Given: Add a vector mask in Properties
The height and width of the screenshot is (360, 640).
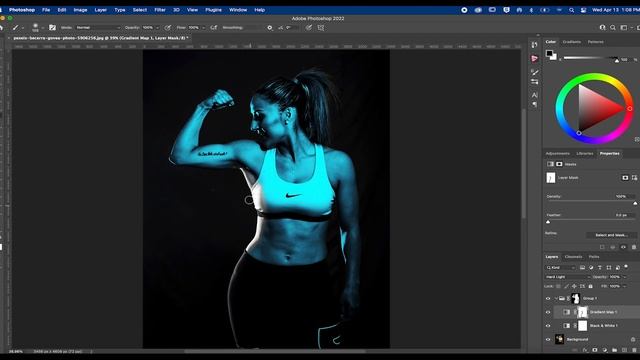Looking at the screenshot, I should [634, 178].
